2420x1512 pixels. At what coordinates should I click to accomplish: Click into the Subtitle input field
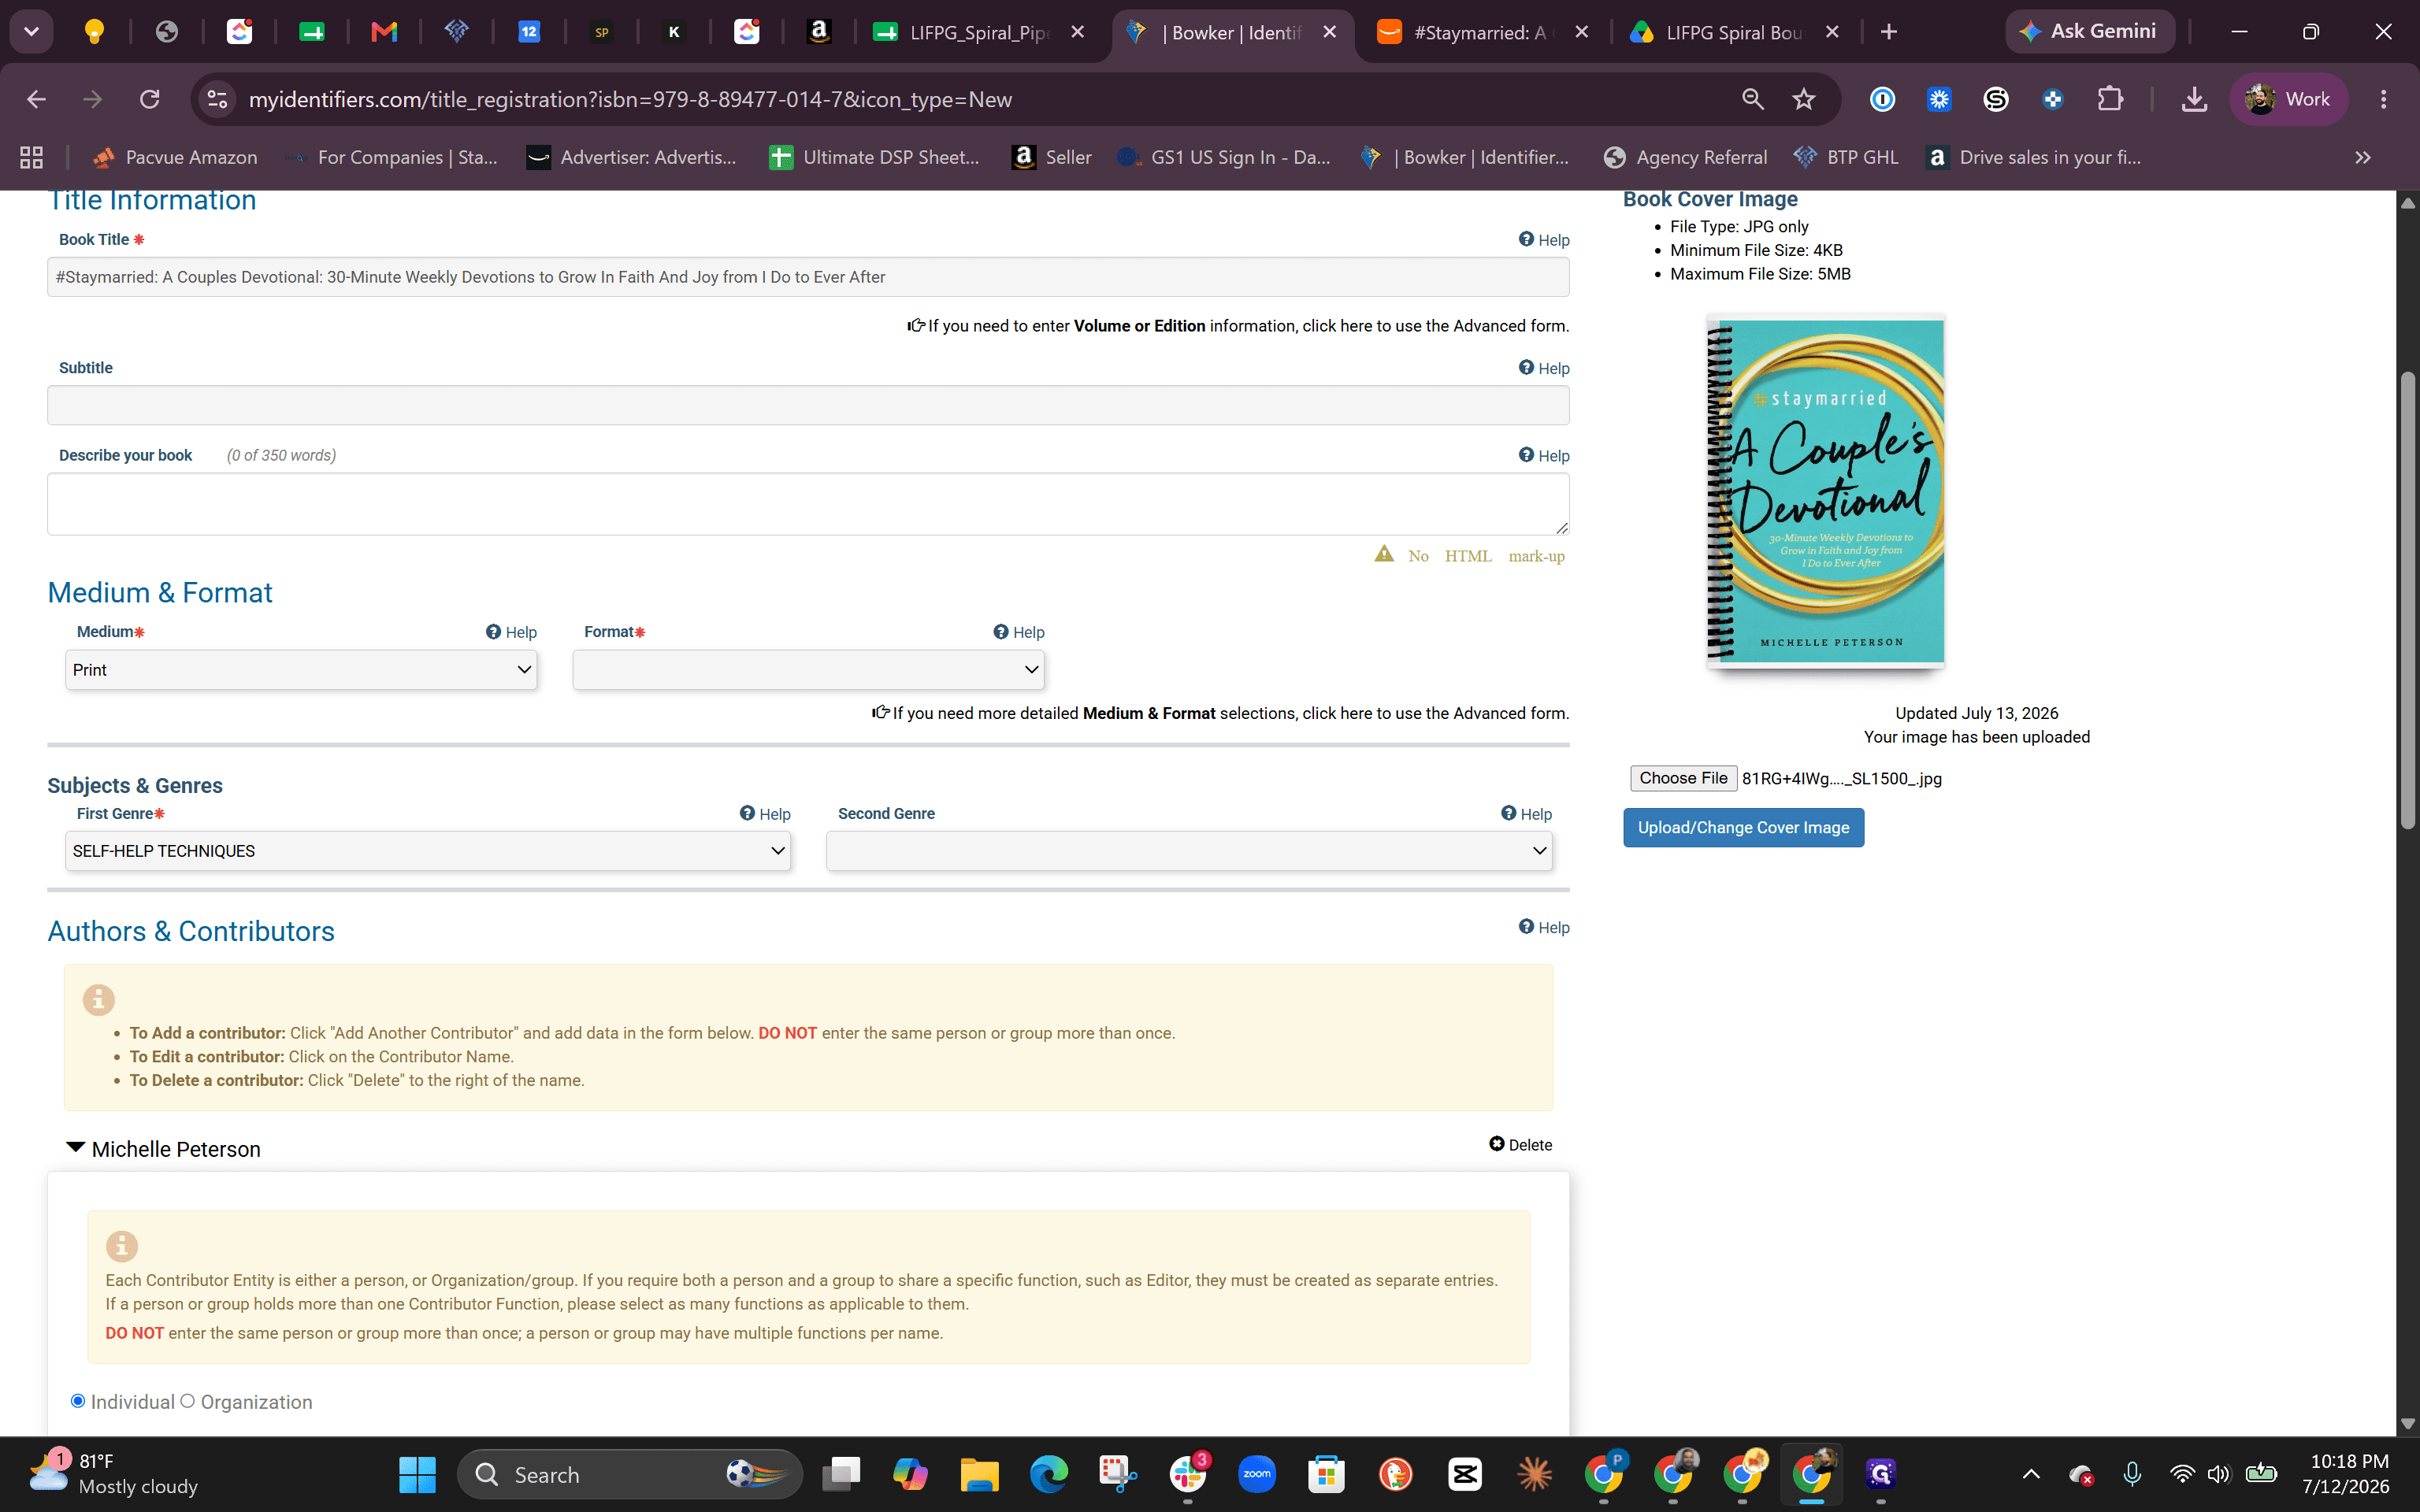click(x=808, y=405)
